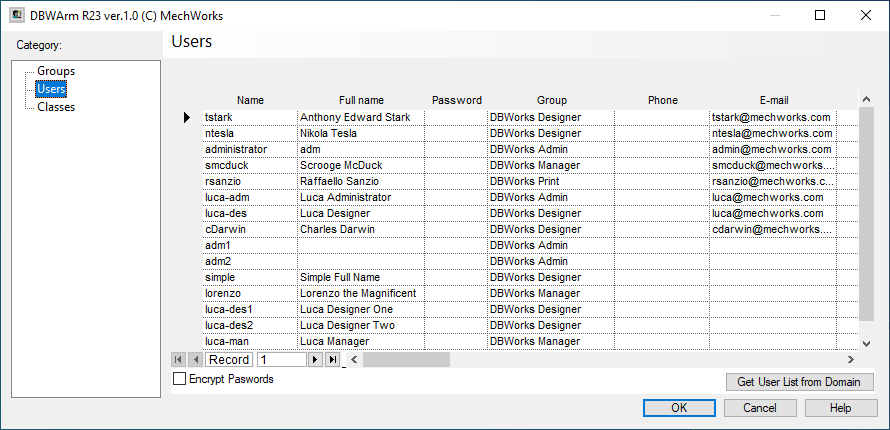890x430 pixels.
Task: Click the E-mail column header
Action: (774, 100)
